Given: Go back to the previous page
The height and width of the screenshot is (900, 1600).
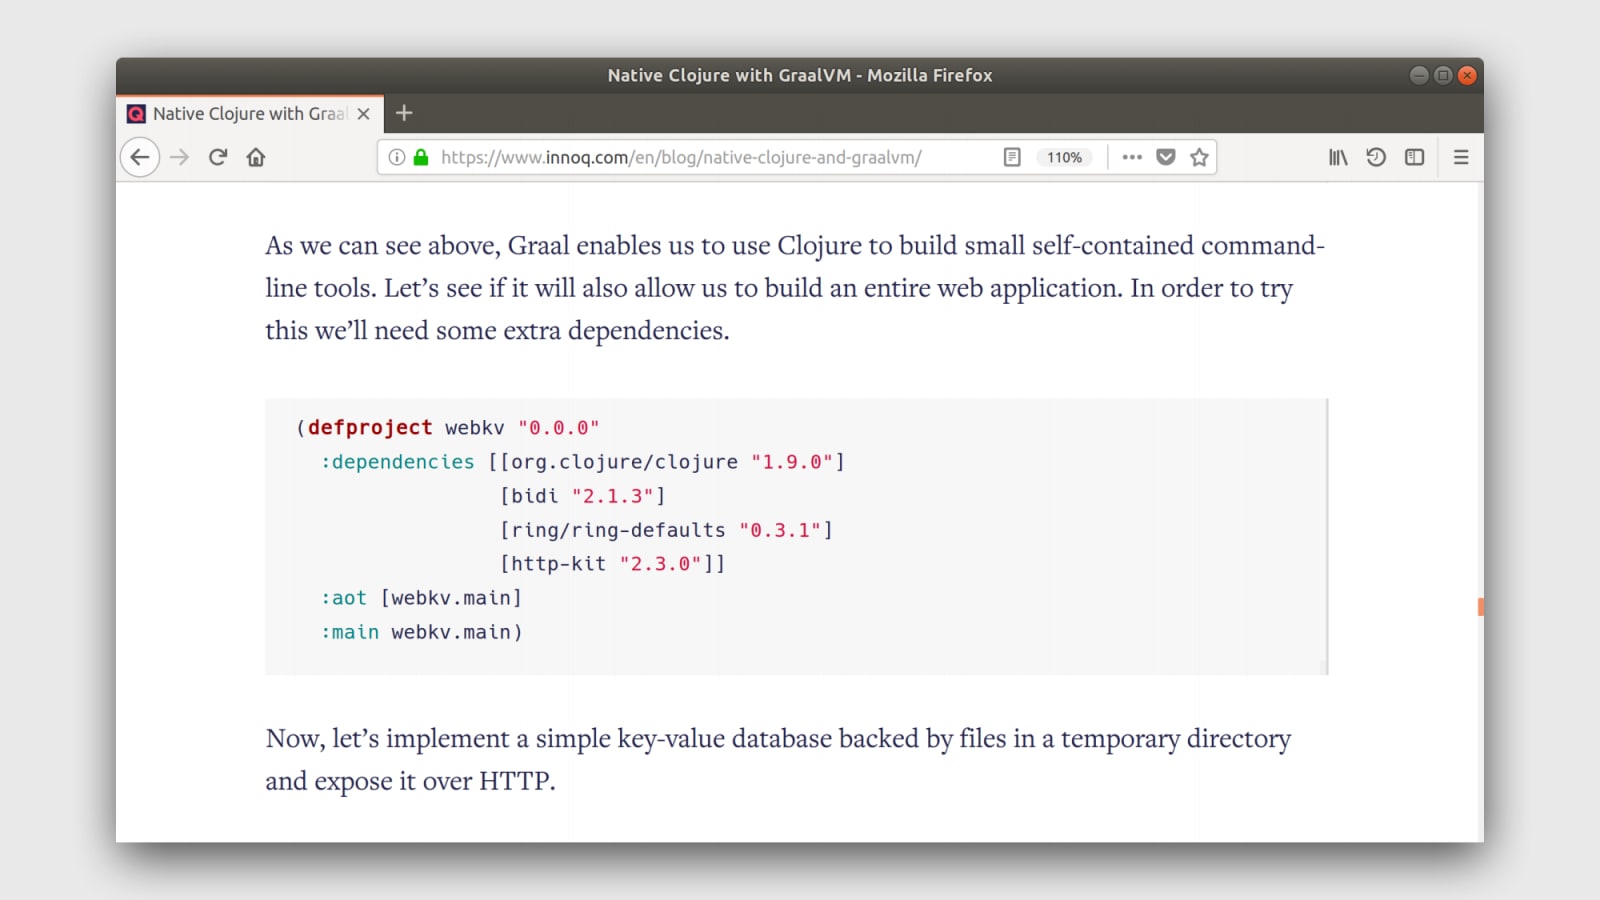Looking at the screenshot, I should pyautogui.click(x=140, y=157).
